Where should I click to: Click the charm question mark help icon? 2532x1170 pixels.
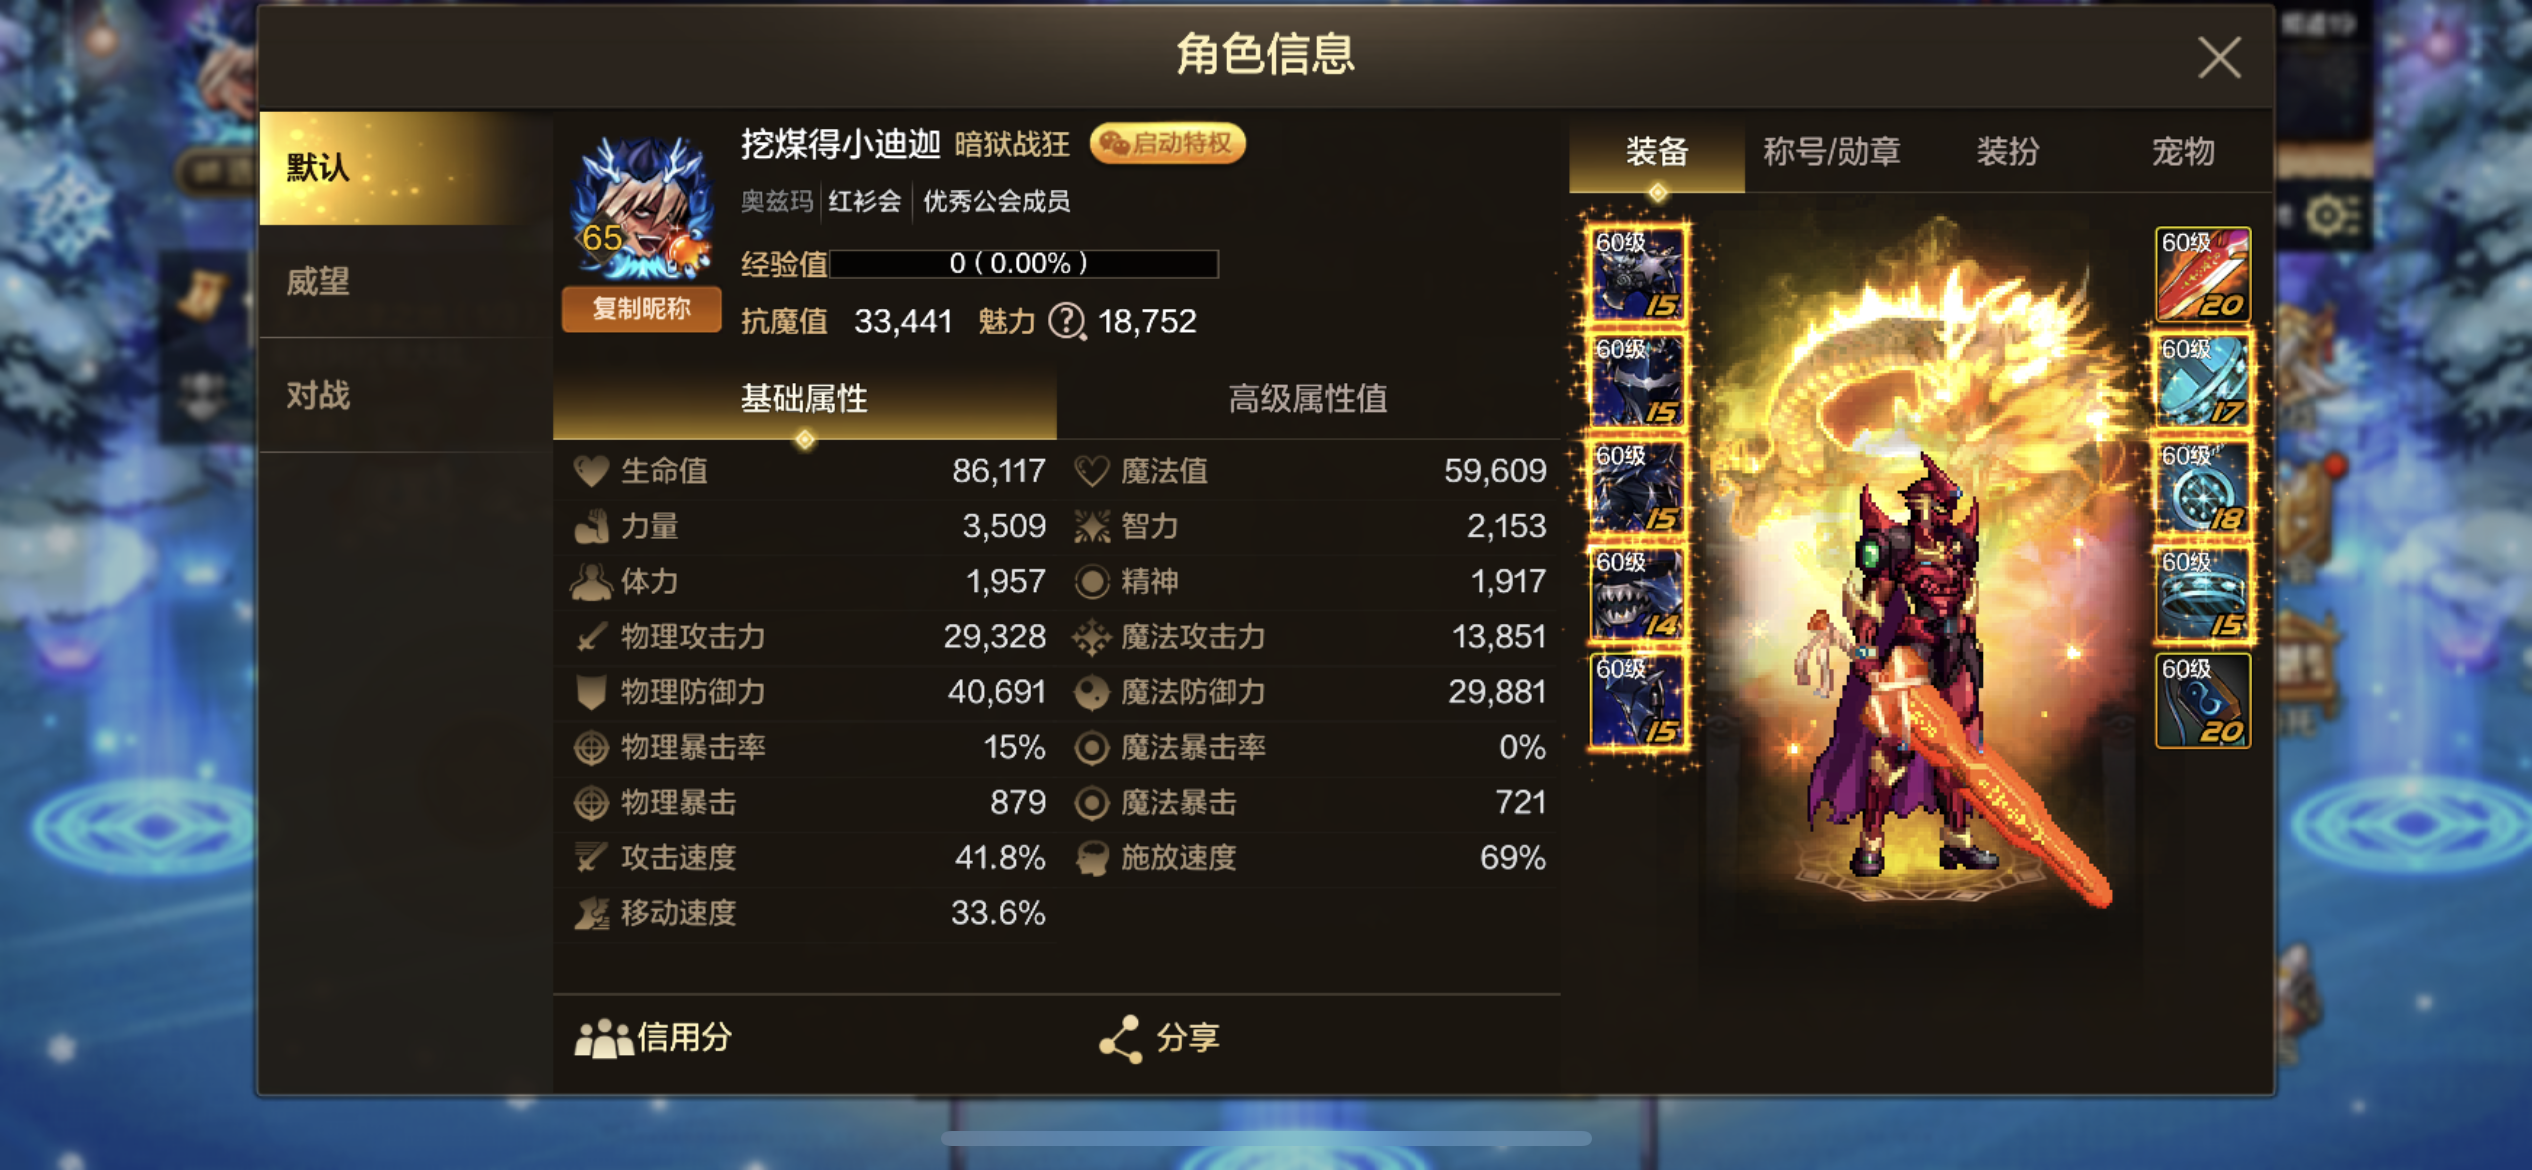click(x=1066, y=322)
